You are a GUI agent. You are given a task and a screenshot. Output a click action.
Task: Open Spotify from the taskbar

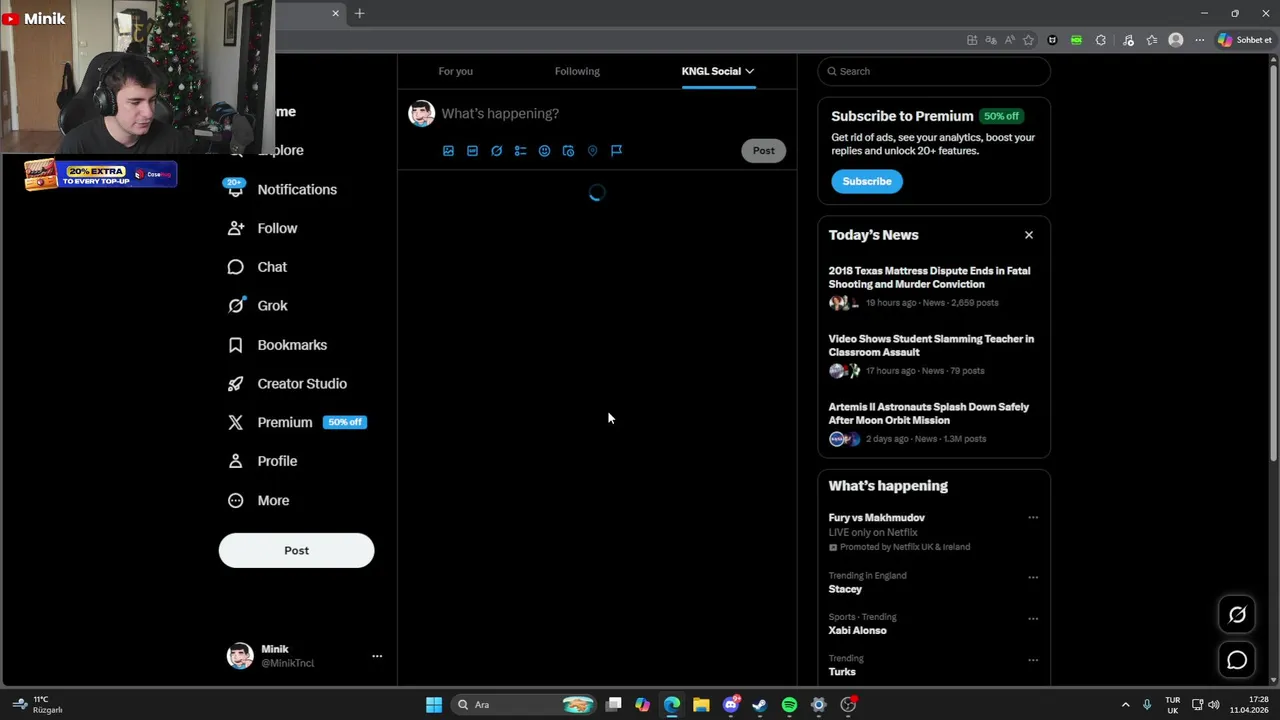[x=789, y=705]
